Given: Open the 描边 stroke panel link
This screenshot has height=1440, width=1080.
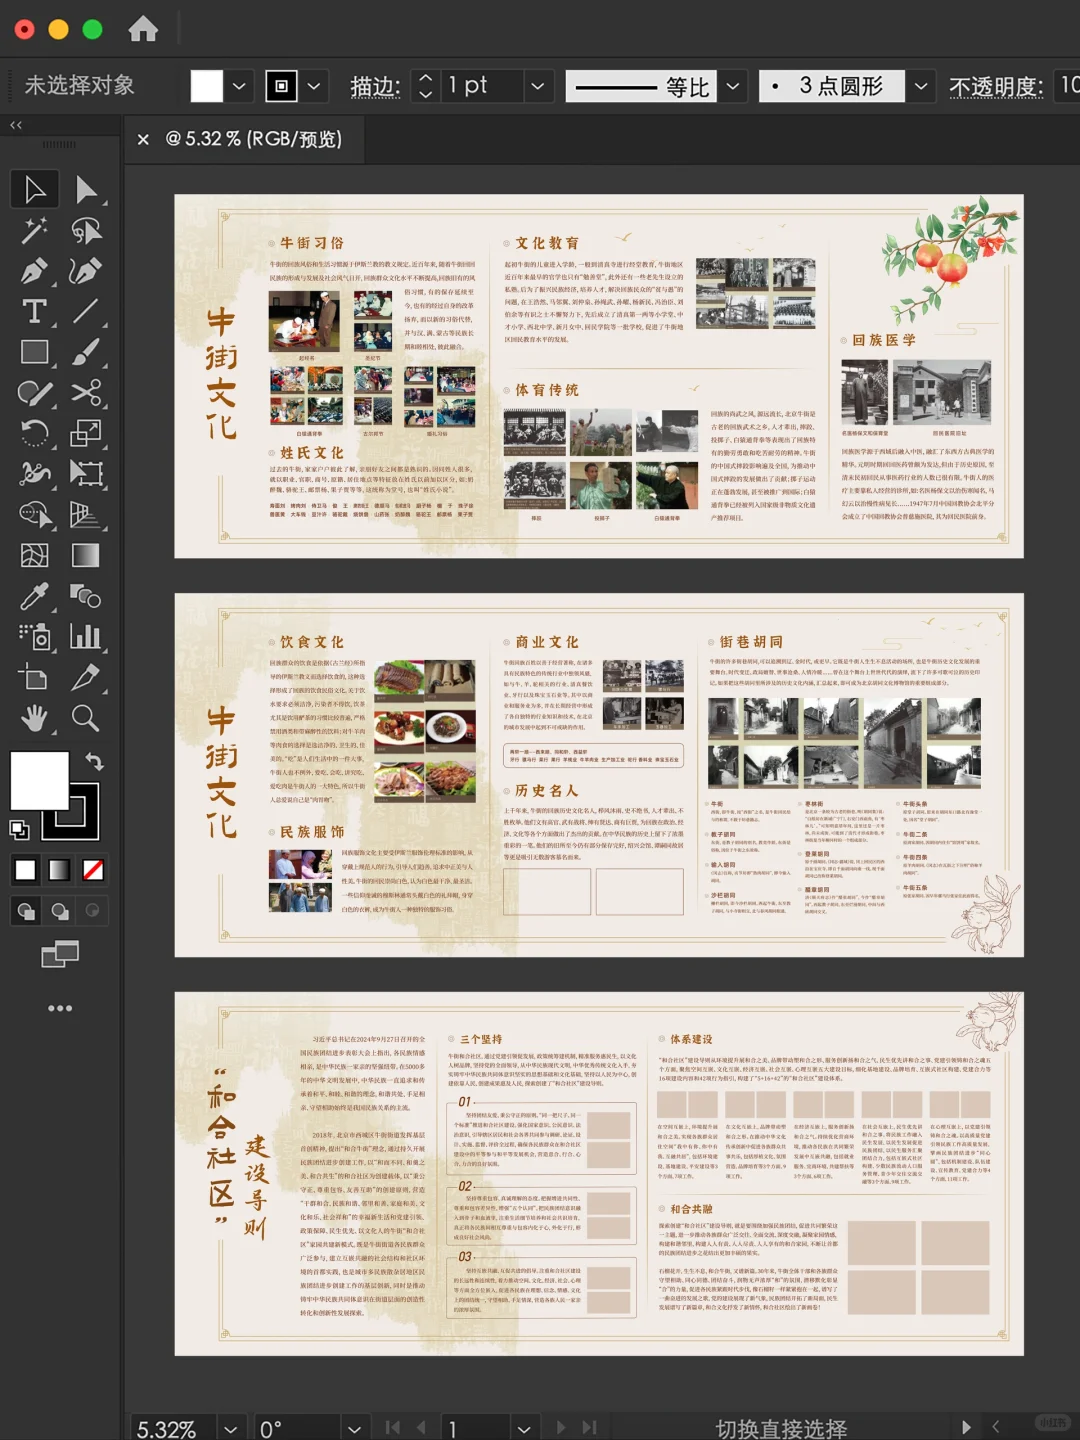Looking at the screenshot, I should click(375, 87).
